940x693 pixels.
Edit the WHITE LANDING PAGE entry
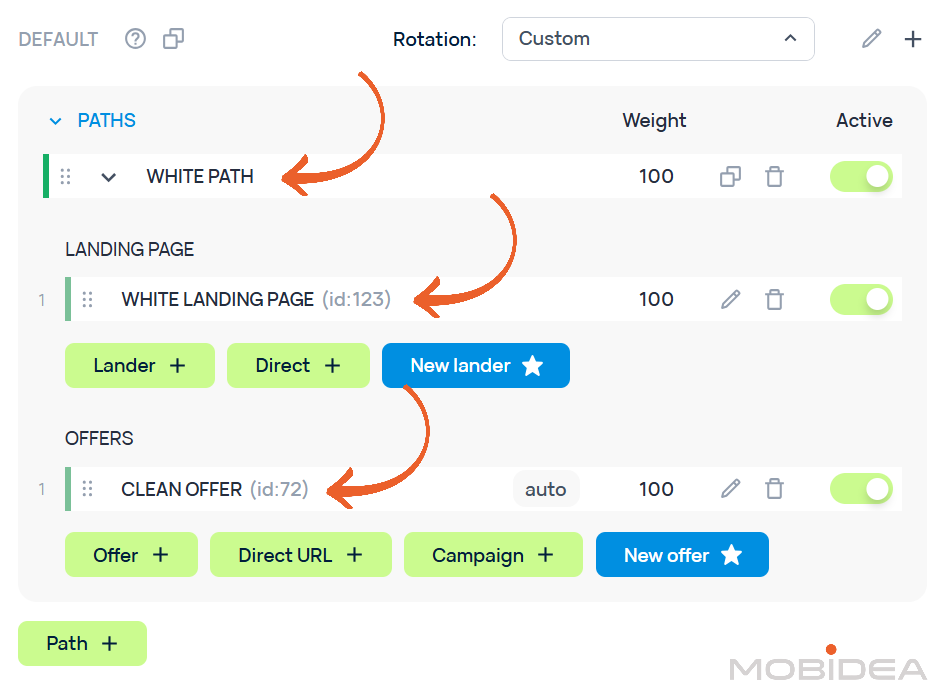[x=731, y=299]
